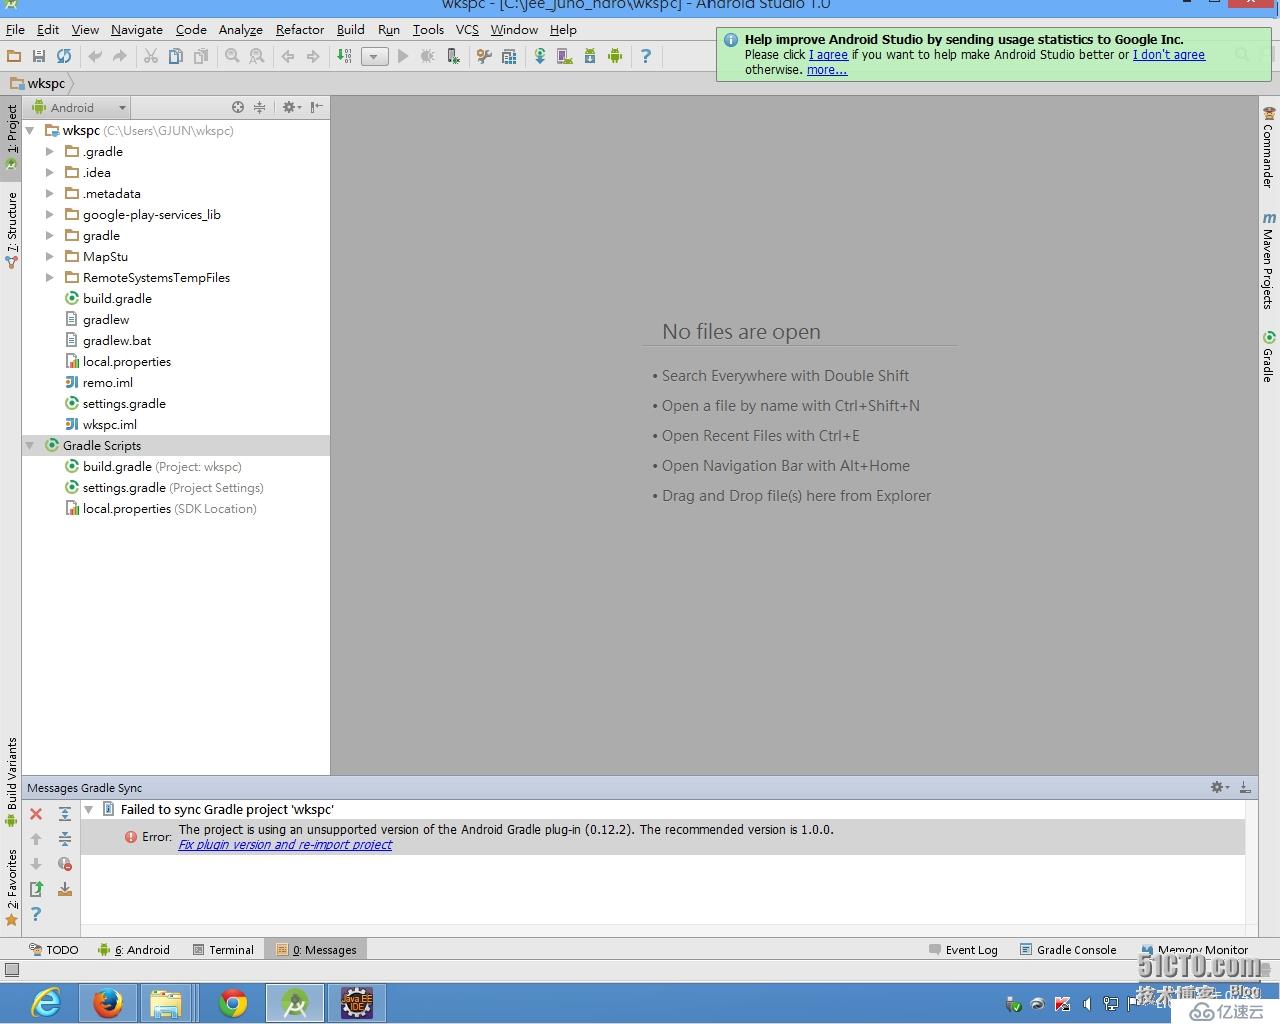Open the Project panel gear settings dropdown
The image size is (1280, 1024).
(x=291, y=107)
